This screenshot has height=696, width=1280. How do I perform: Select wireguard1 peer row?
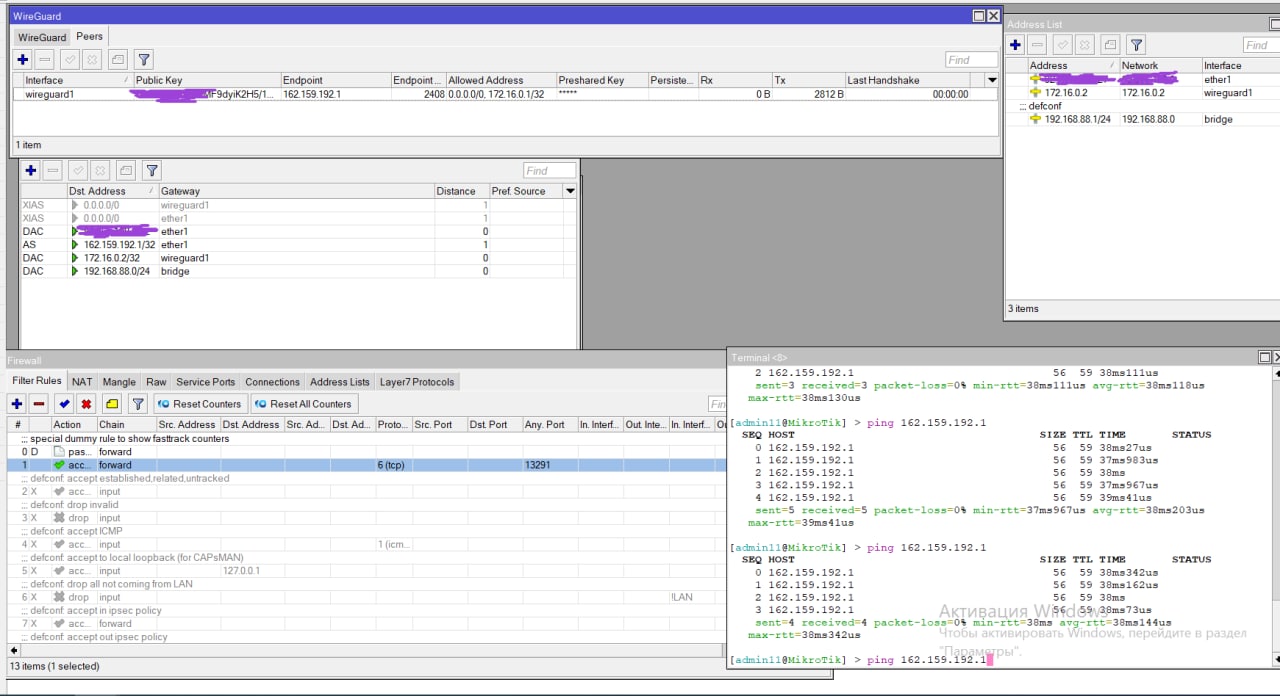(505, 94)
